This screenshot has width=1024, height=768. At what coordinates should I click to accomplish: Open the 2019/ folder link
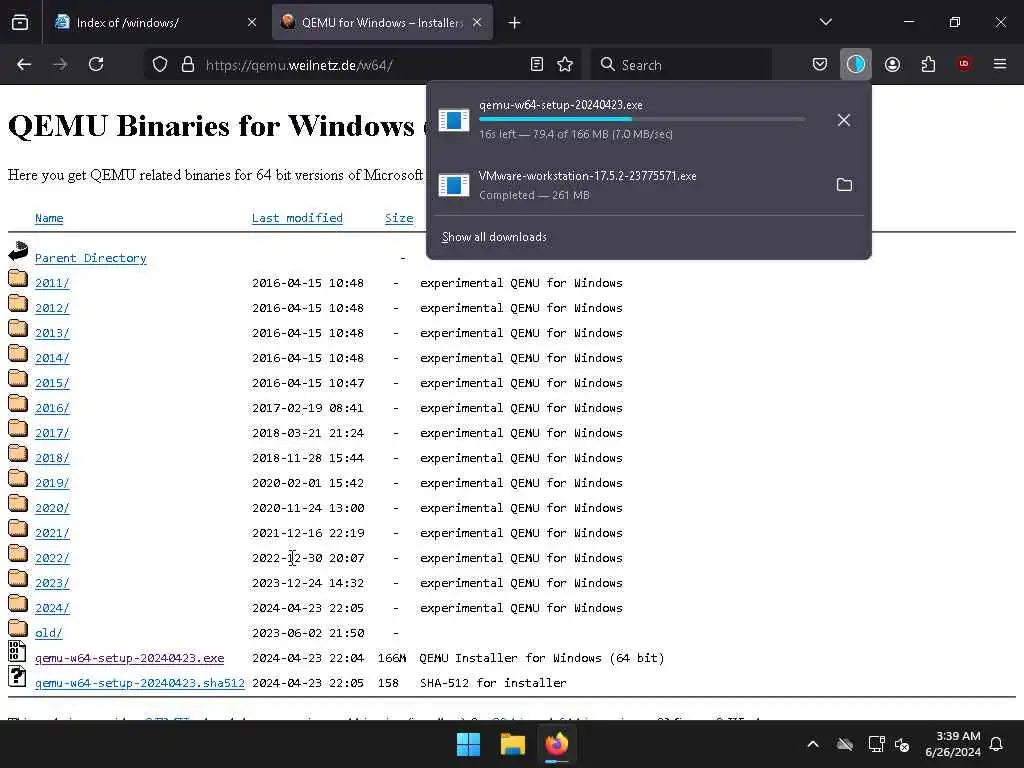[52, 483]
